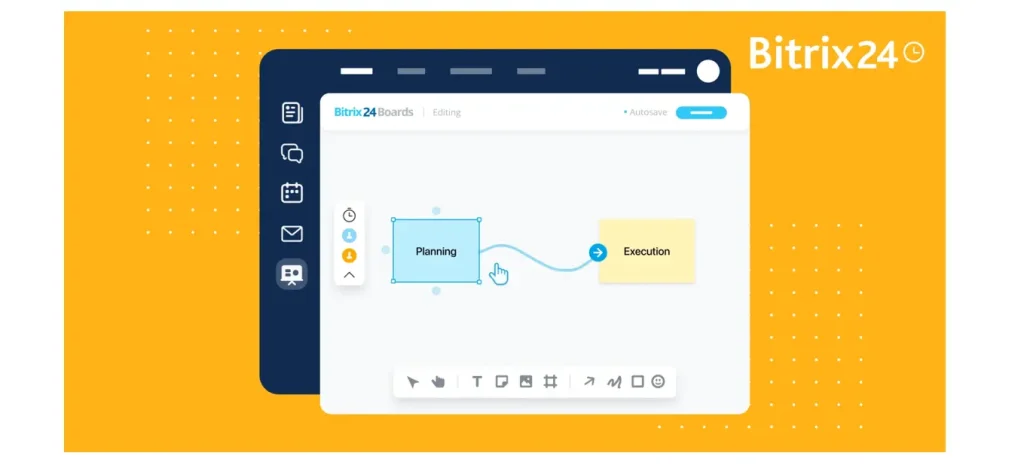Select the frame tool icon

click(x=550, y=381)
